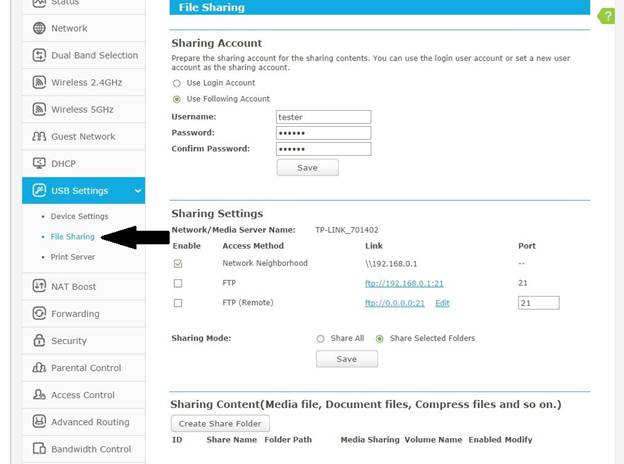Click the Username input field
The image size is (624, 464).
pyautogui.click(x=324, y=117)
